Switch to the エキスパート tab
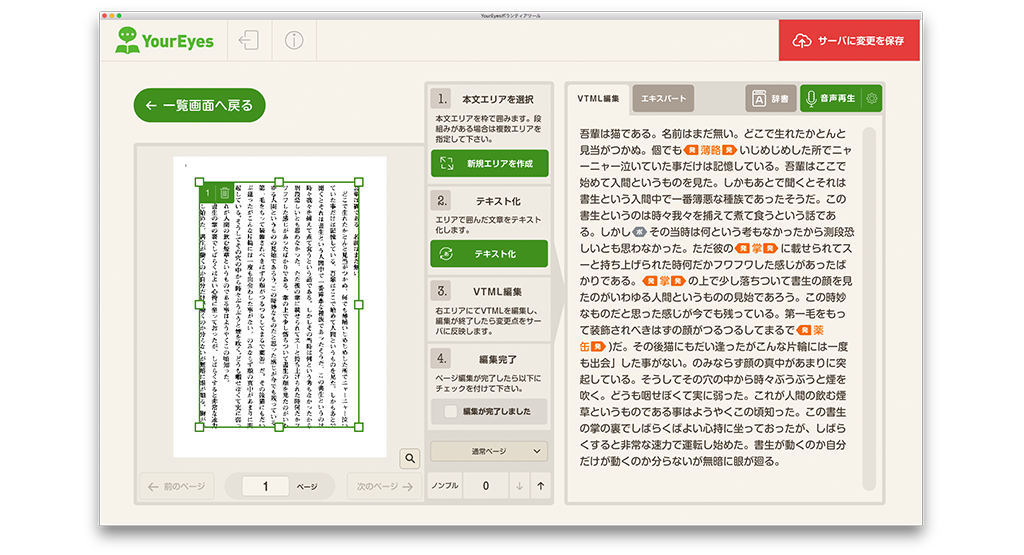This screenshot has height=555, width=1024. pyautogui.click(x=664, y=98)
